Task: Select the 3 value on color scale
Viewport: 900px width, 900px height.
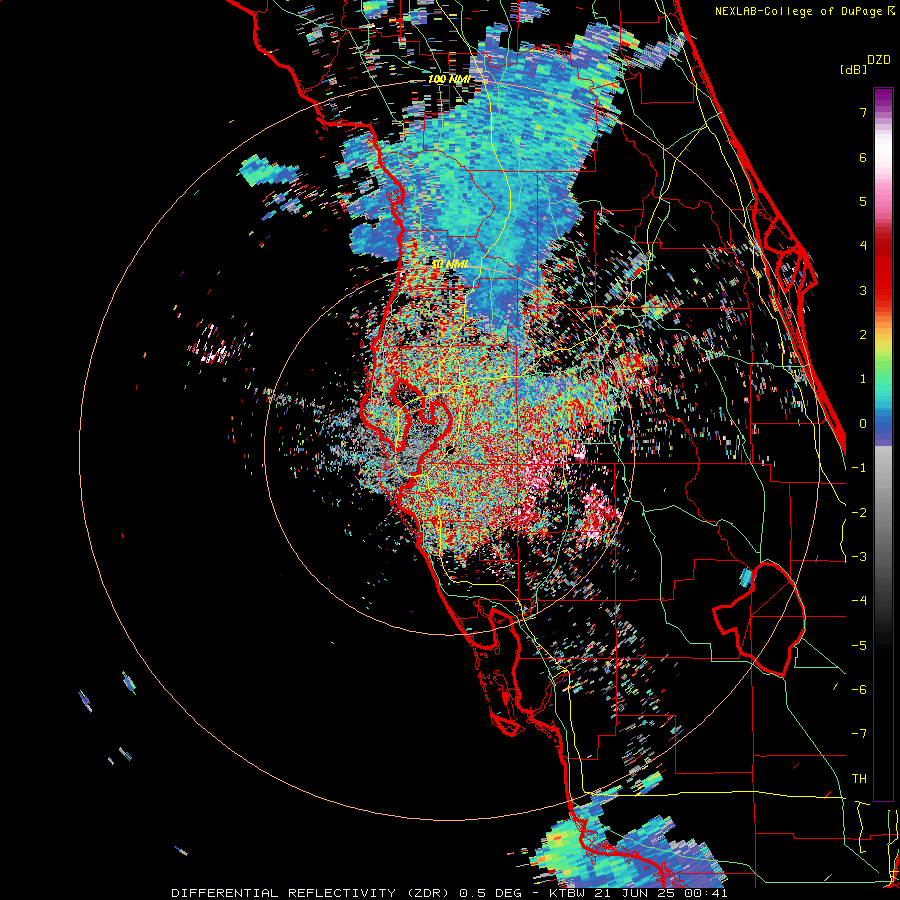Action: pos(863,290)
